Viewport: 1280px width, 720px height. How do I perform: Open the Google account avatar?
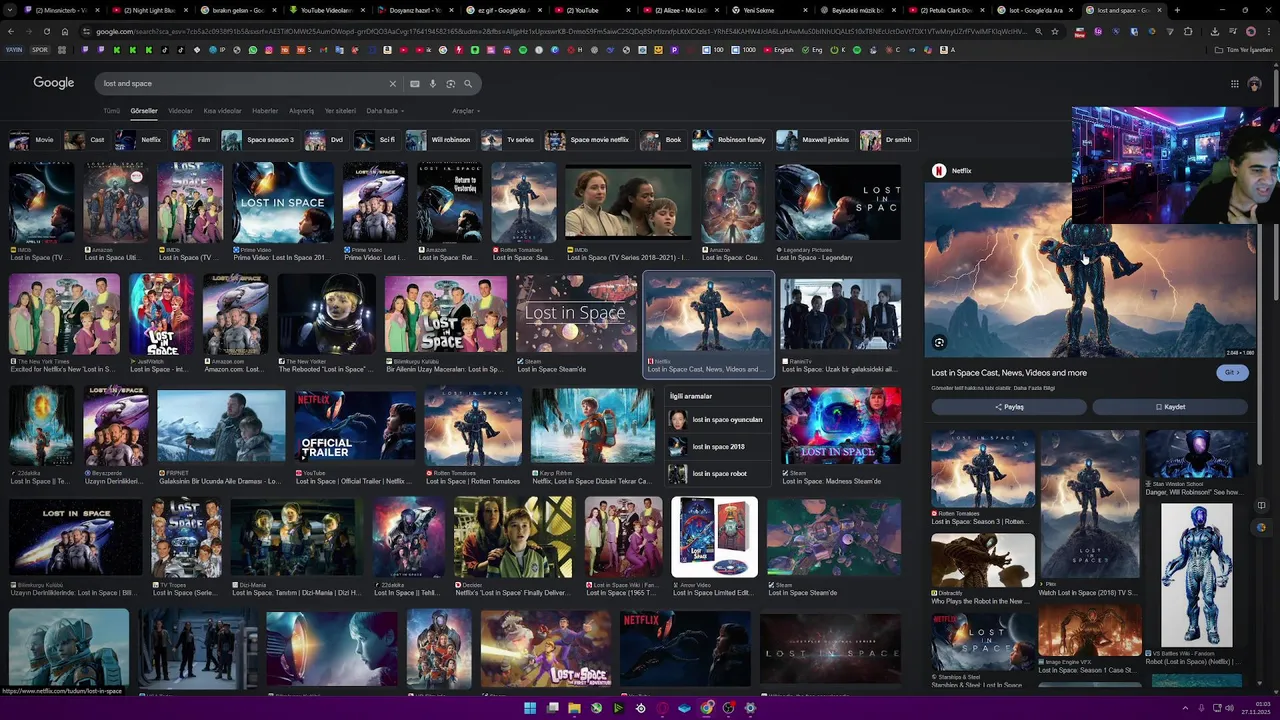[1255, 84]
